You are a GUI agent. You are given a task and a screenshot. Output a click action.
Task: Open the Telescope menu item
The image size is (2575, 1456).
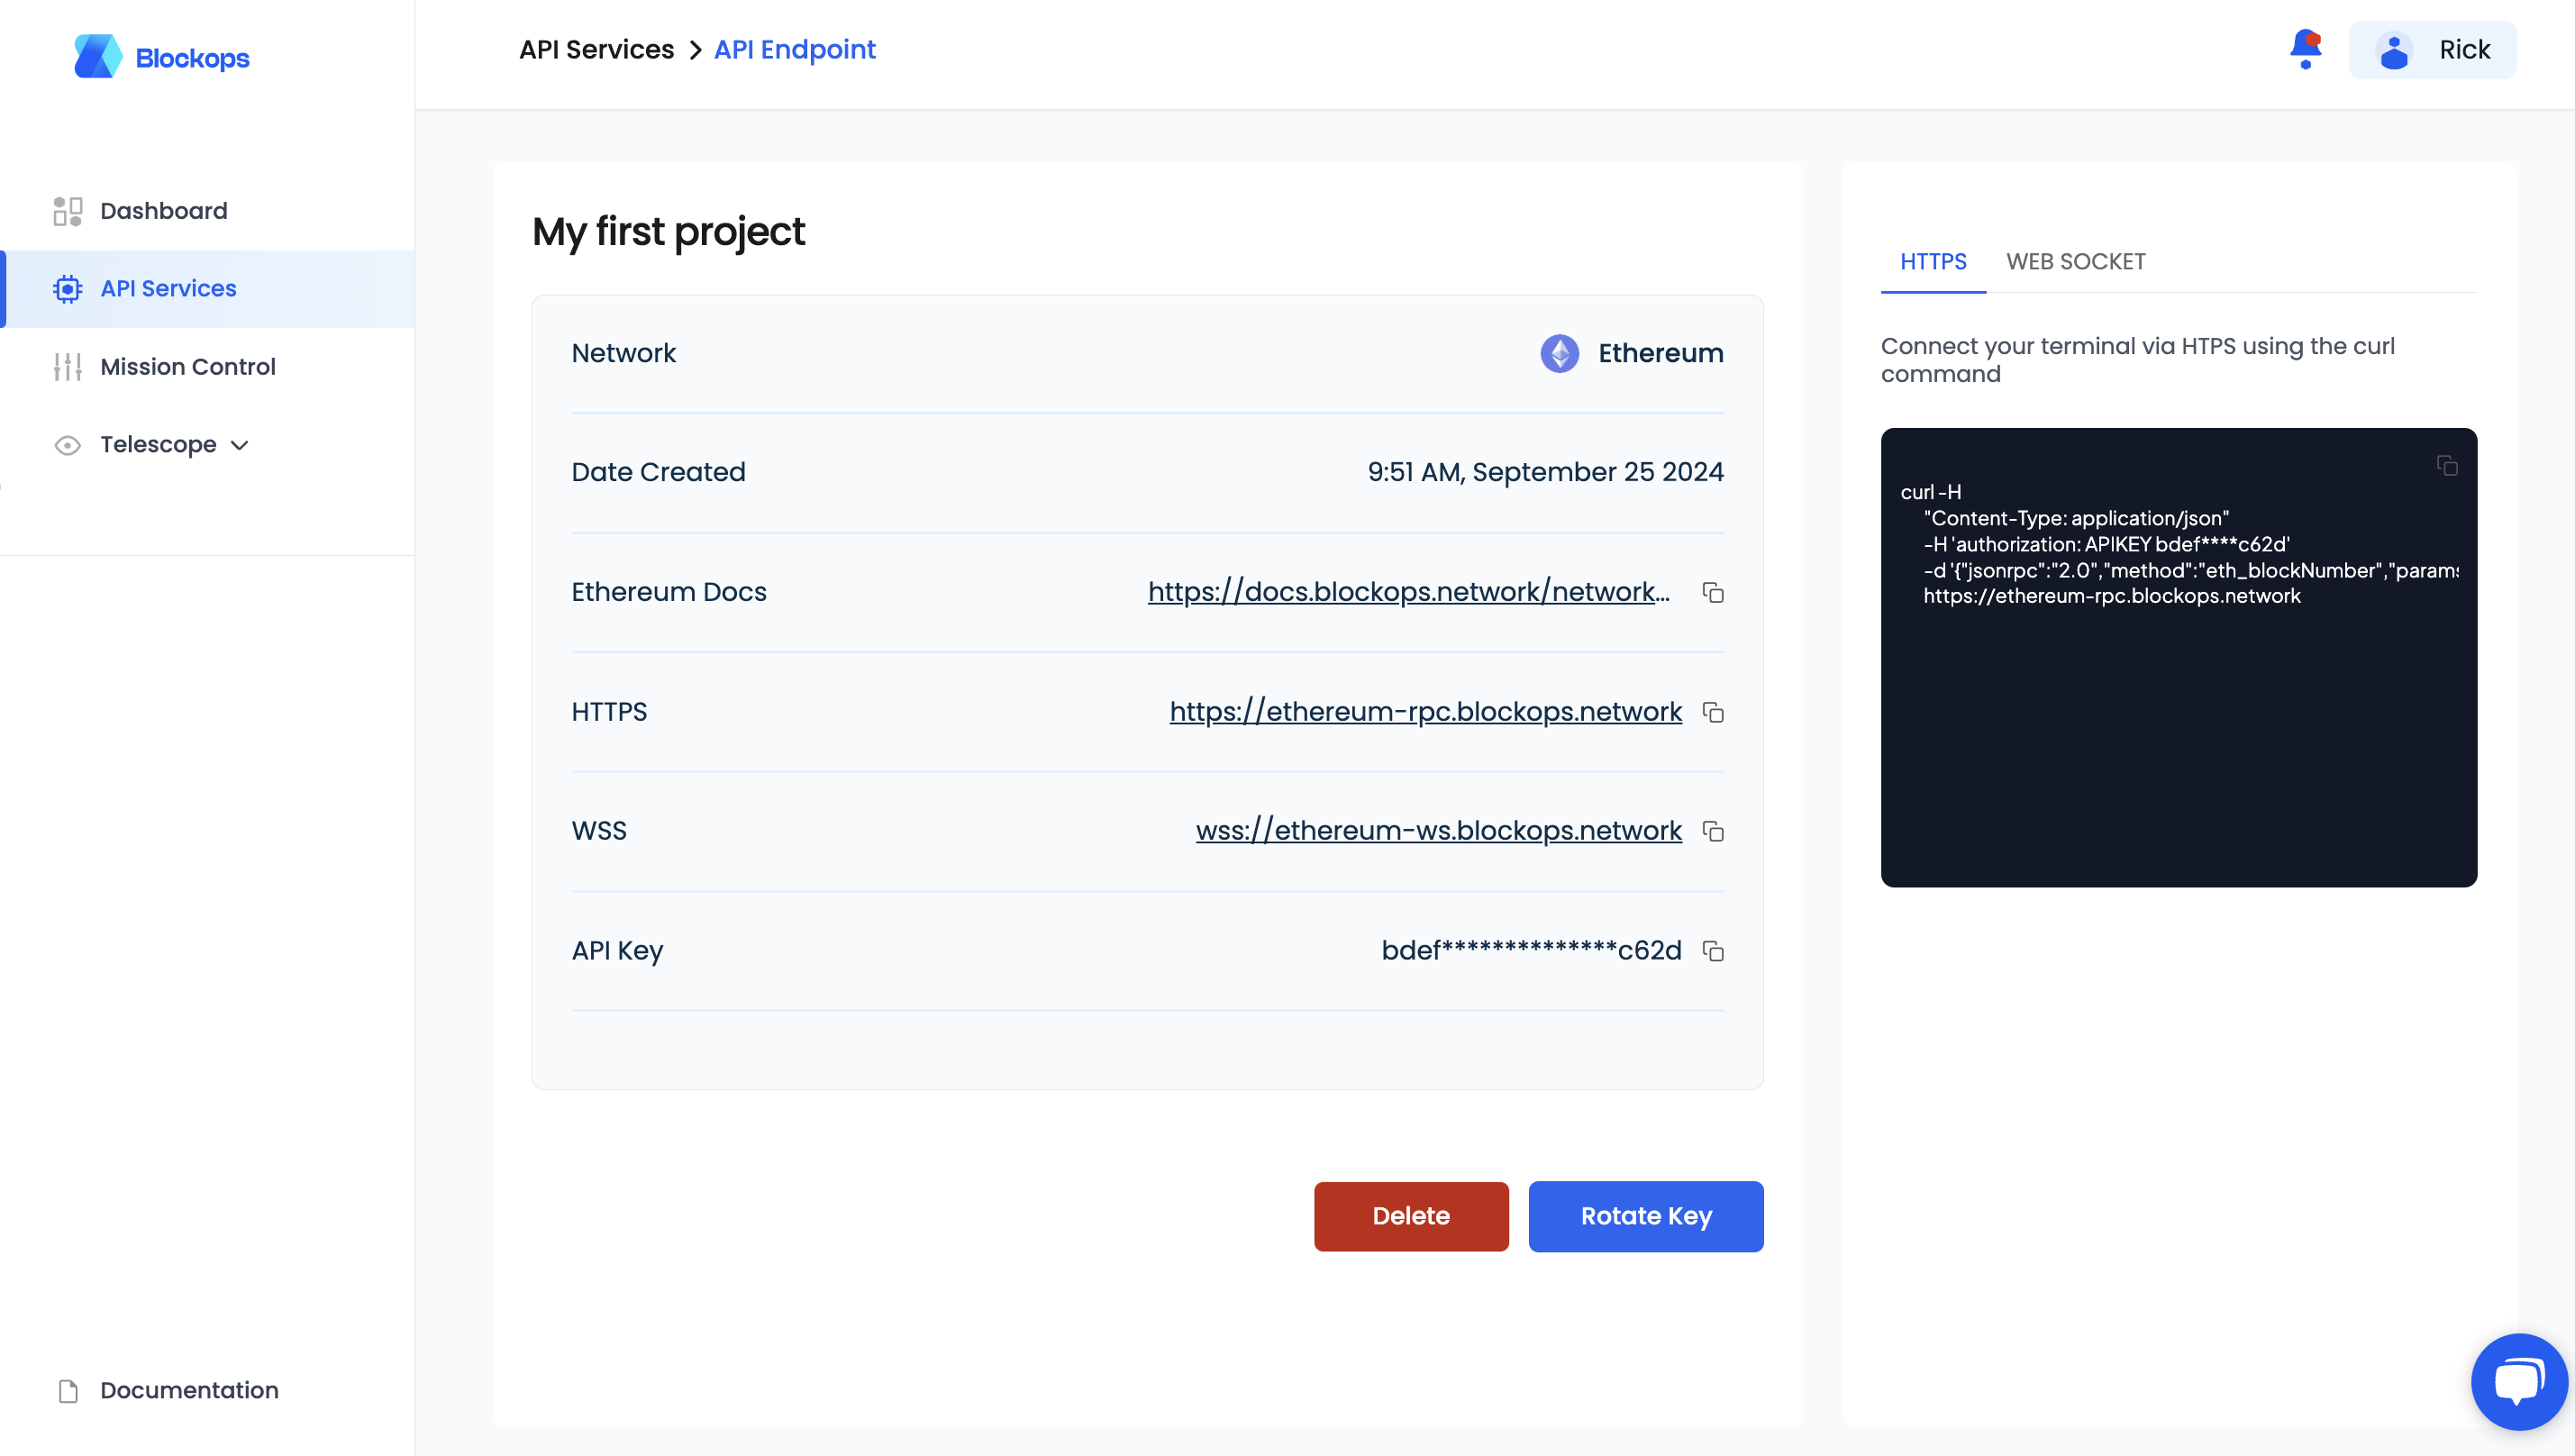pos(208,445)
